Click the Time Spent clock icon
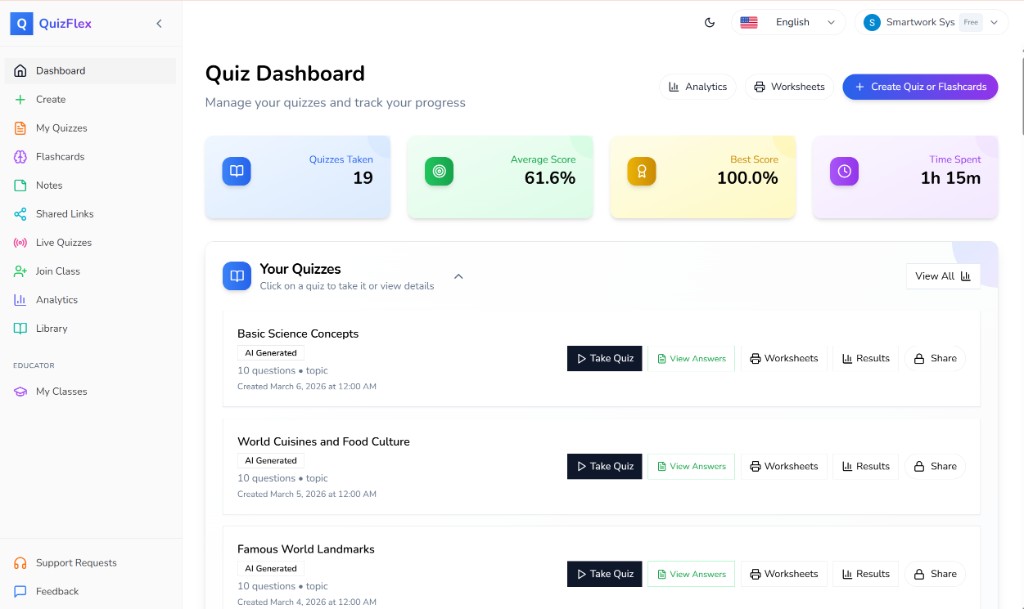Viewport: 1024px width, 609px height. (844, 171)
